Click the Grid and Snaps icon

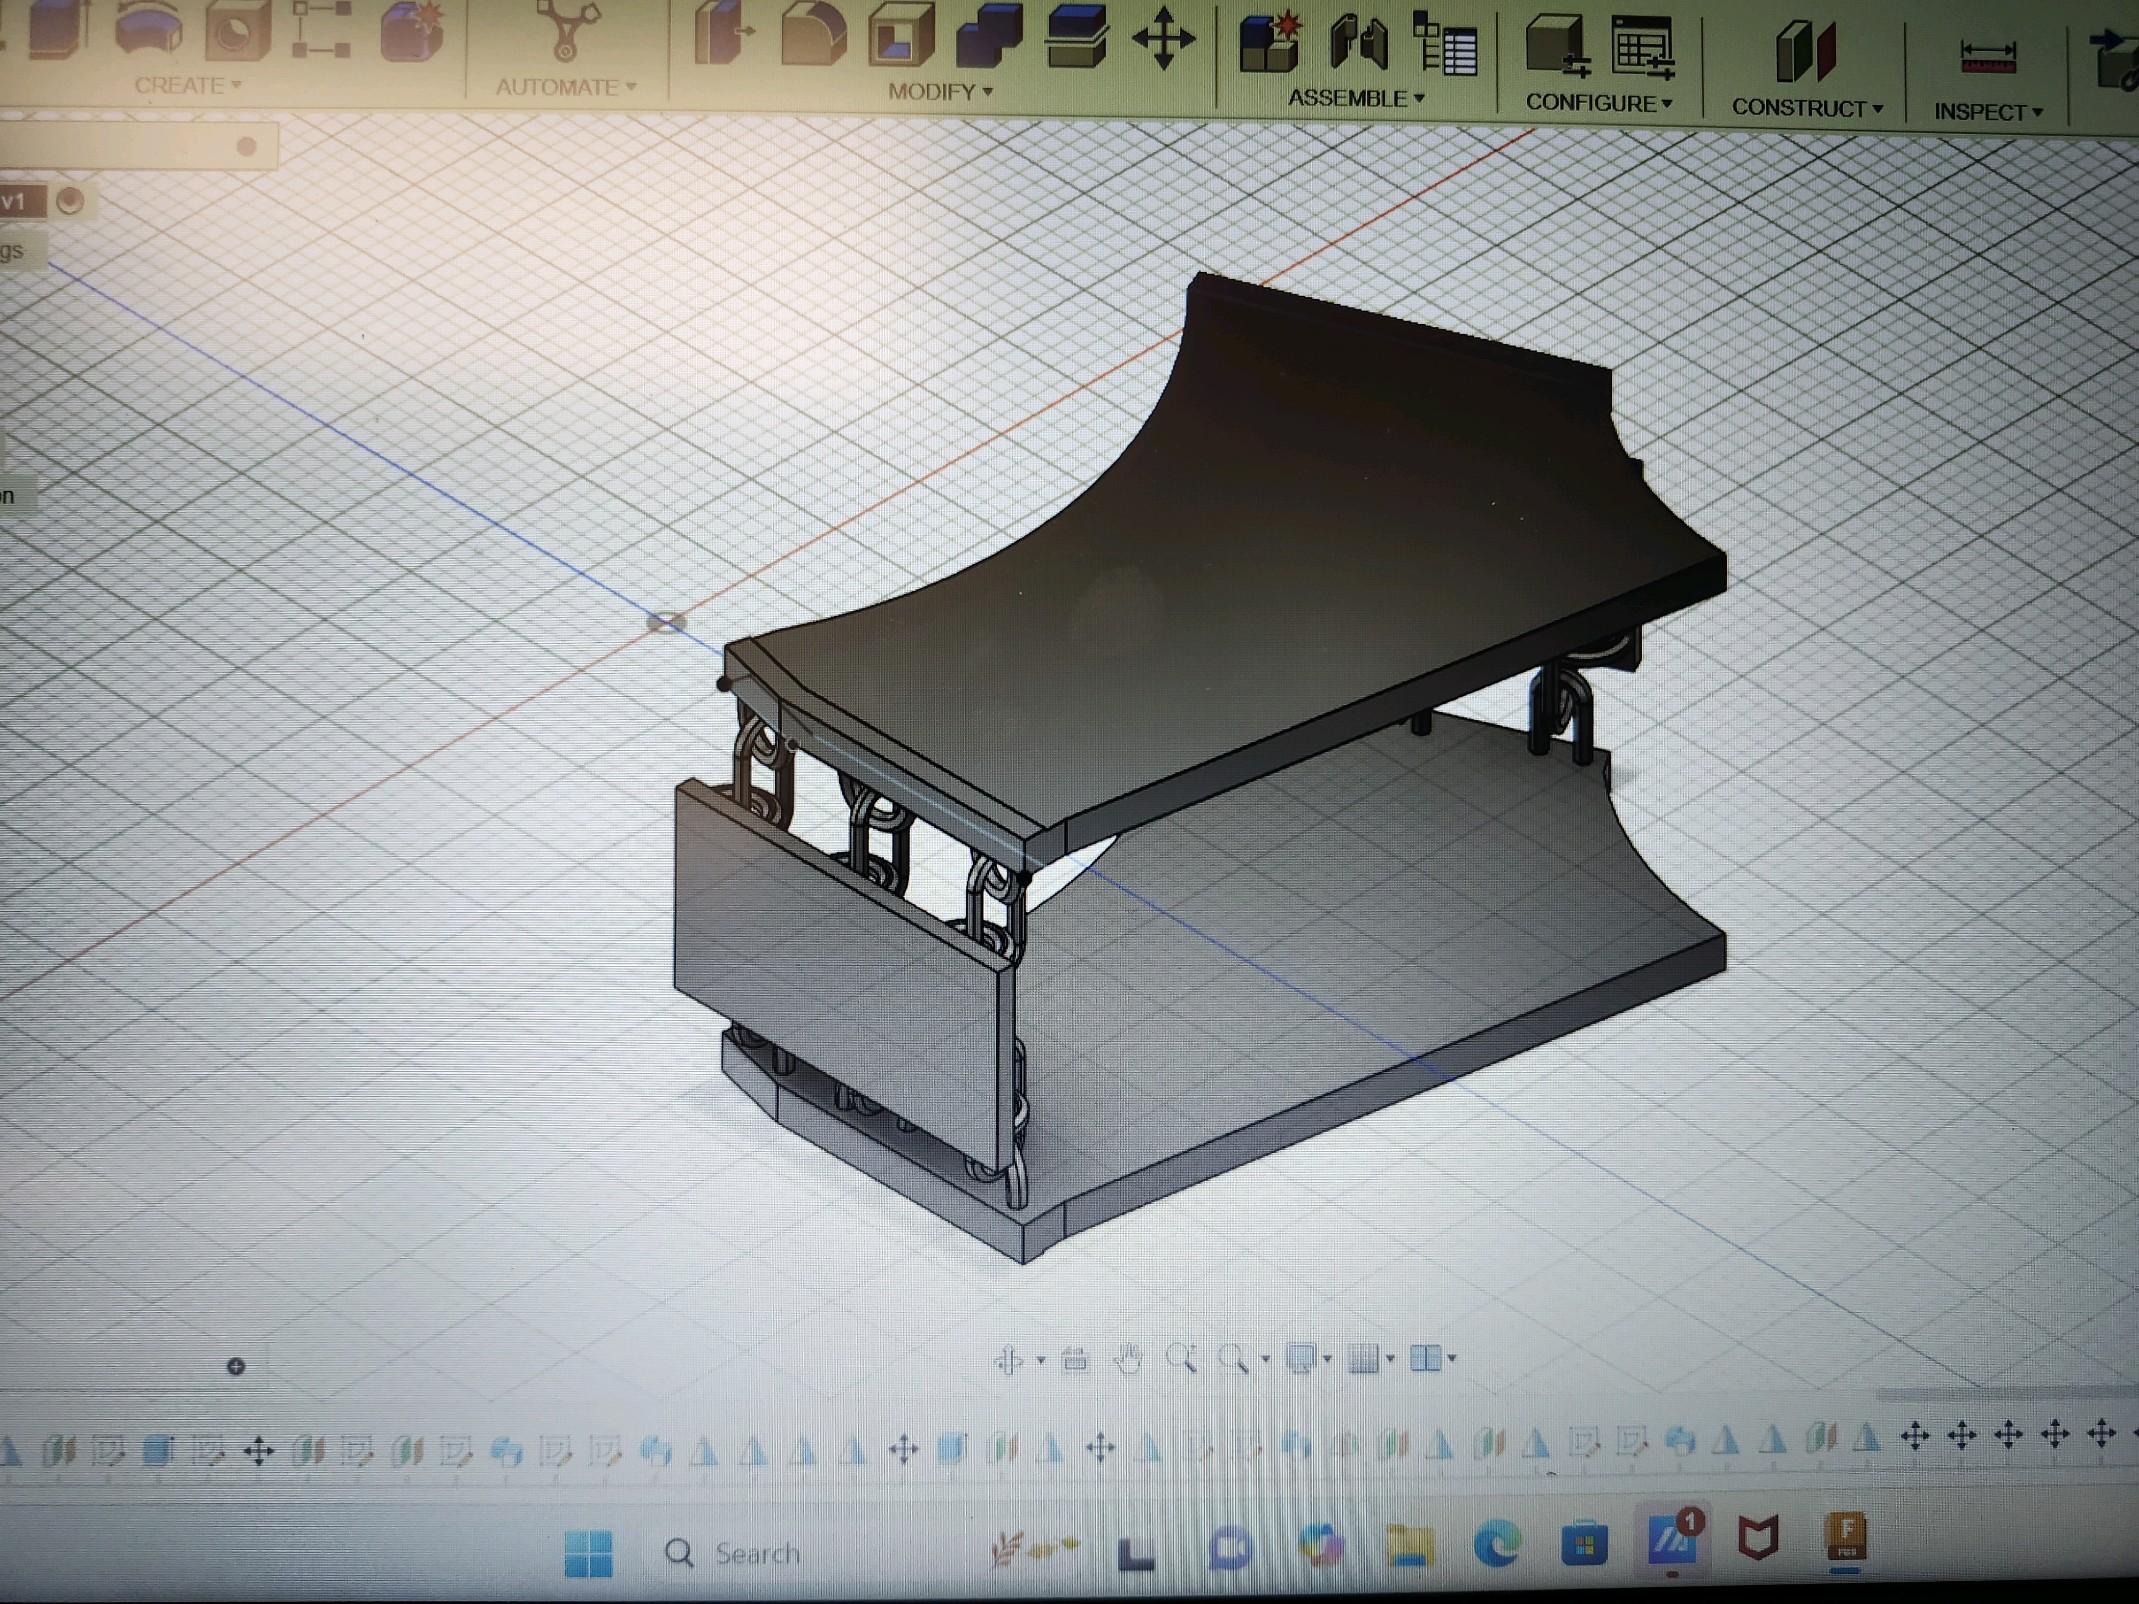click(x=1364, y=1358)
